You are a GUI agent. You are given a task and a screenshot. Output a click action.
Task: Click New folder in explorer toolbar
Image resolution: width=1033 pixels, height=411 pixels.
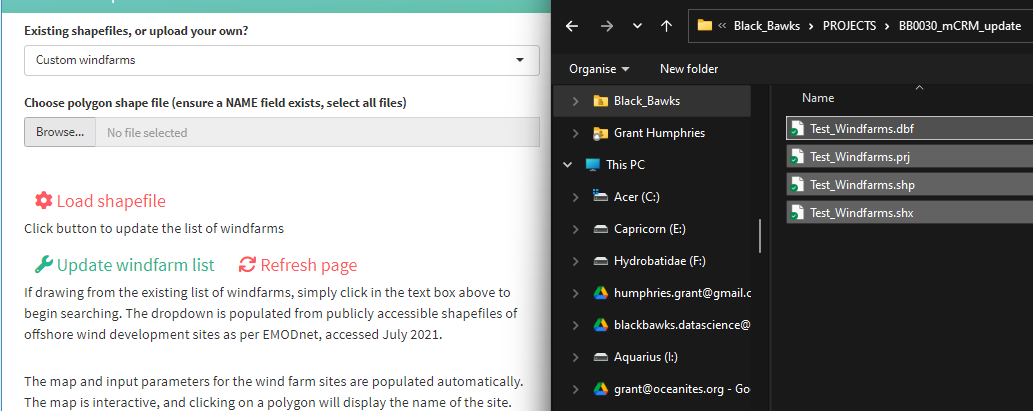689,68
